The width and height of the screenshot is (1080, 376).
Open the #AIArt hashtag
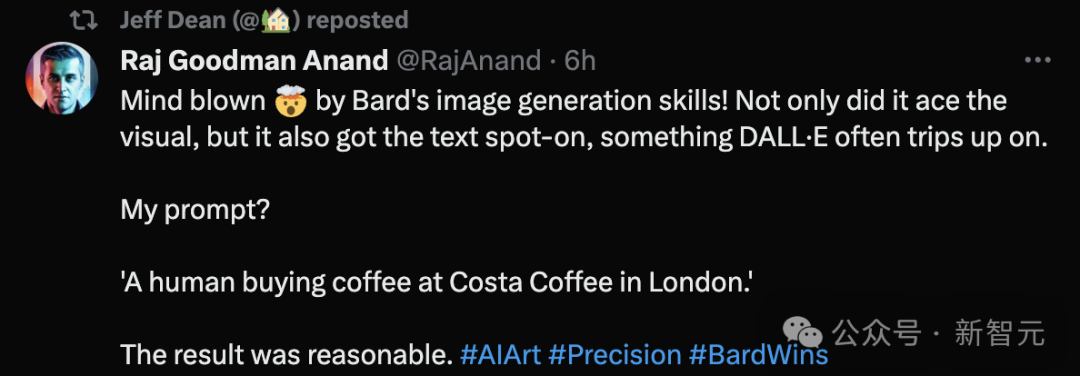pyautogui.click(x=500, y=355)
